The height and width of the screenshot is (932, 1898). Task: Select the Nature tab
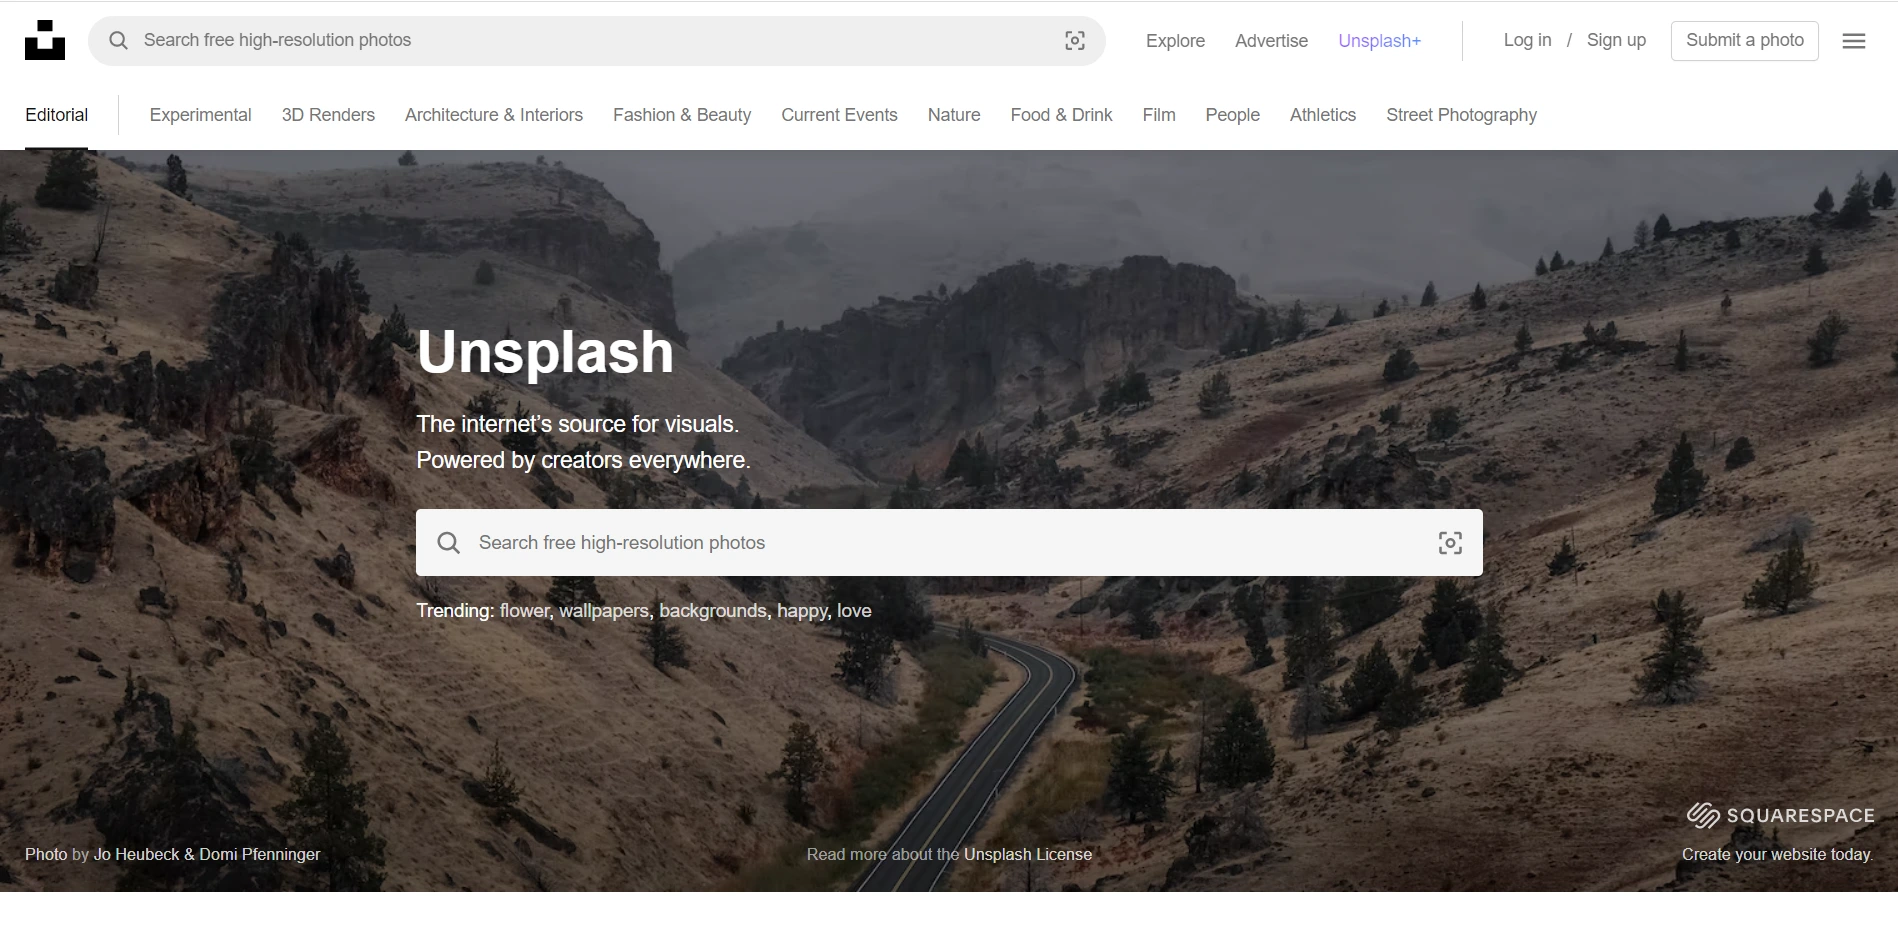(x=954, y=115)
